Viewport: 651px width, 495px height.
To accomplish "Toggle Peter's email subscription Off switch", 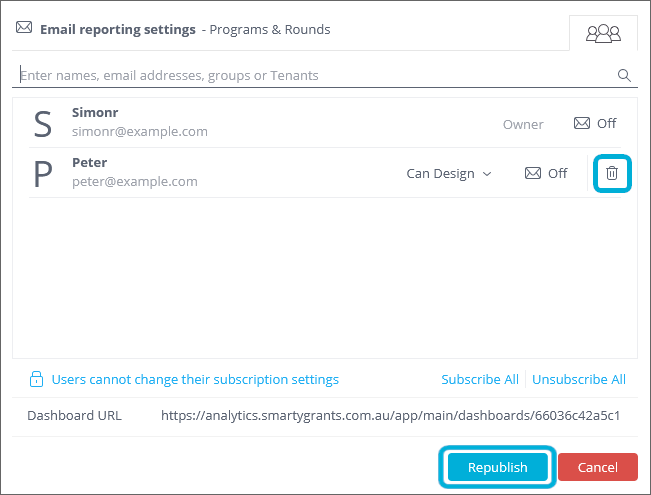I will [546, 173].
